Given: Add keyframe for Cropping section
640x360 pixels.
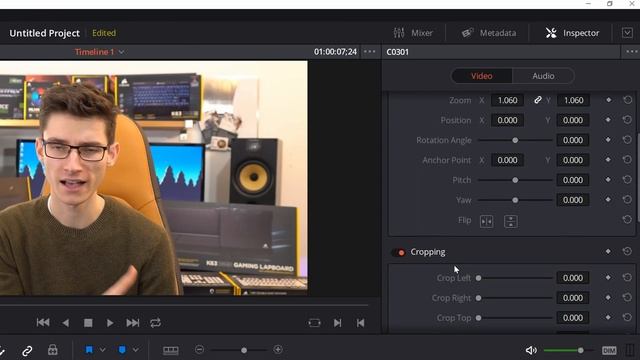Looking at the screenshot, I should [x=608, y=252].
